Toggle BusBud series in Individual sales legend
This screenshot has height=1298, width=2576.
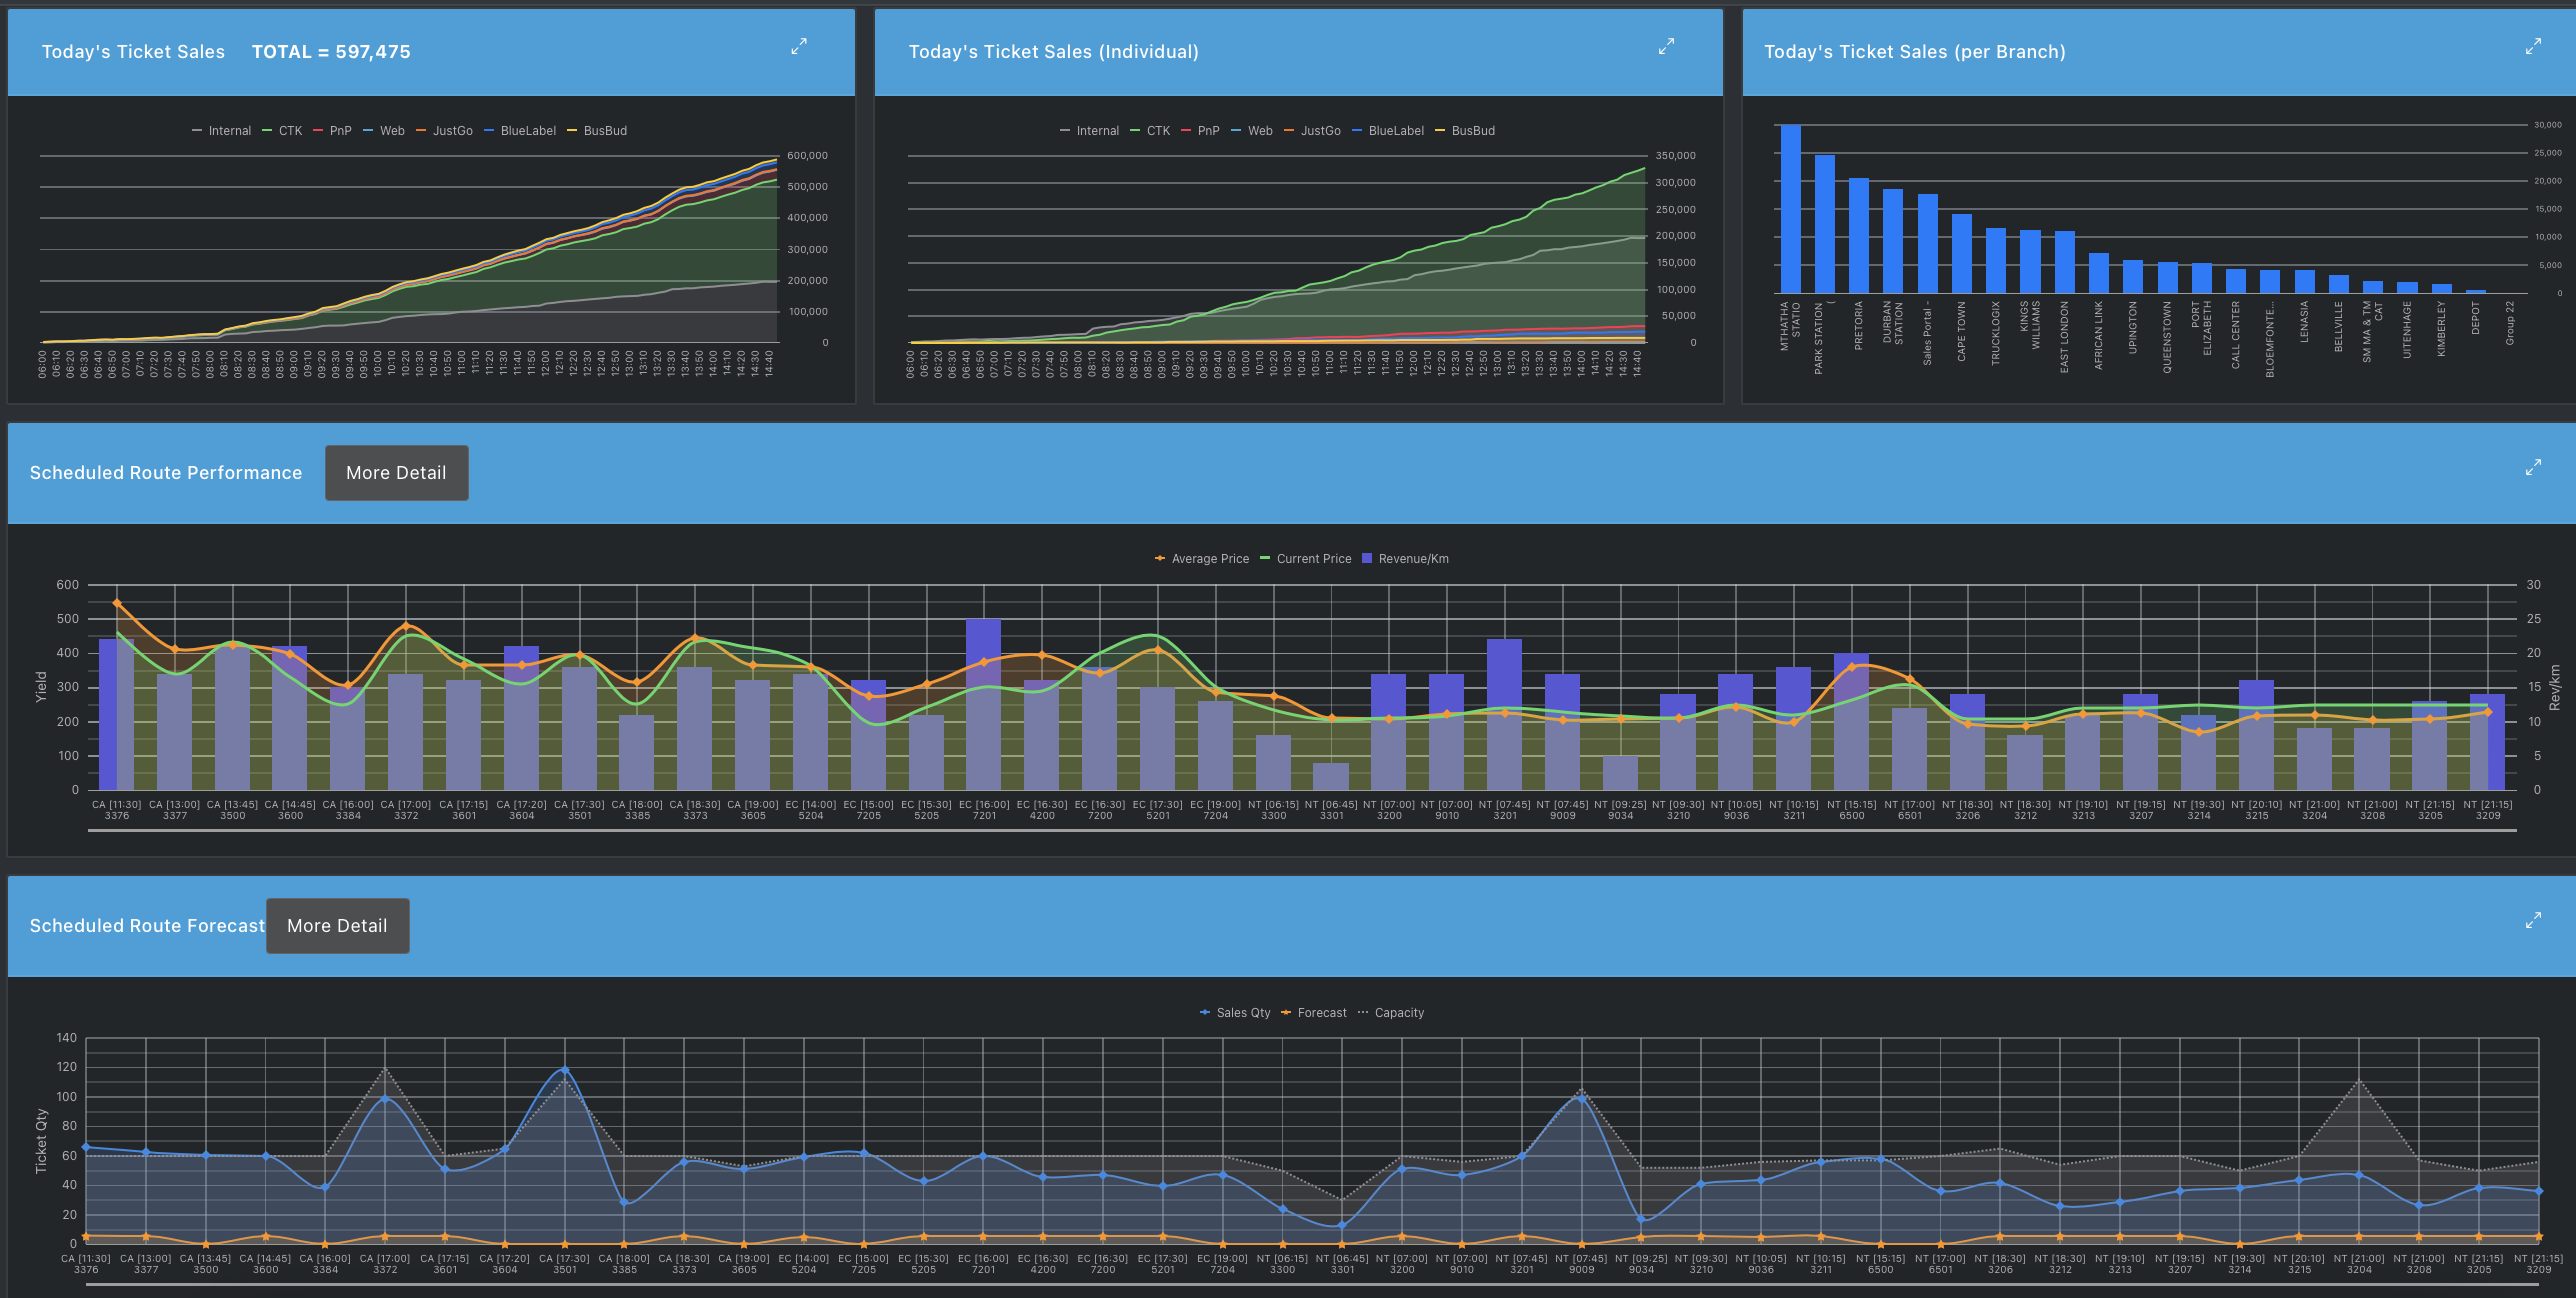click(1472, 131)
